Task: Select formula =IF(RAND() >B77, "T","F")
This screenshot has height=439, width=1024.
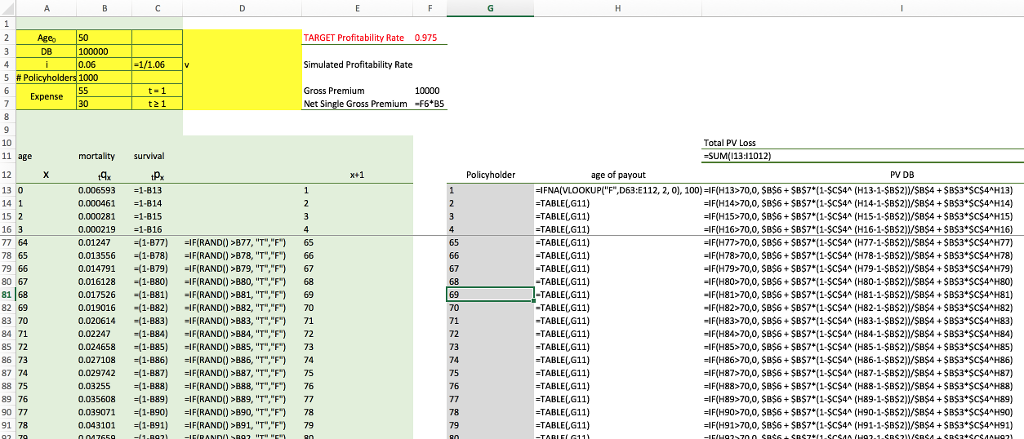Action: (x=242, y=242)
